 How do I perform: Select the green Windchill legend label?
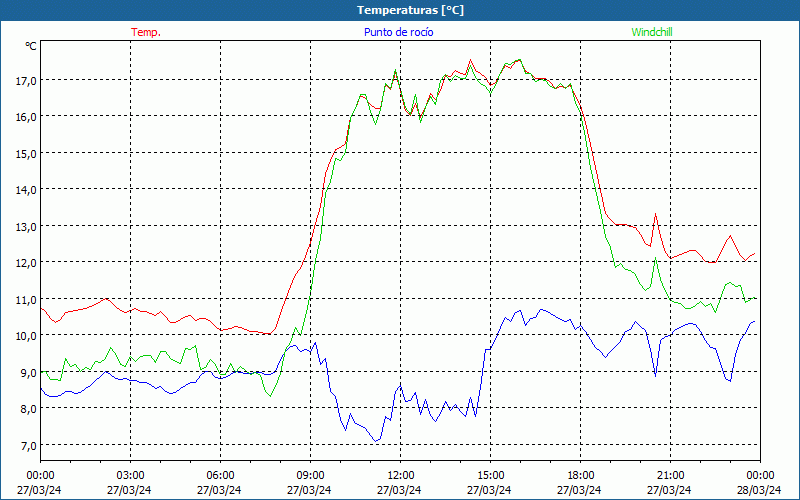tap(652, 32)
